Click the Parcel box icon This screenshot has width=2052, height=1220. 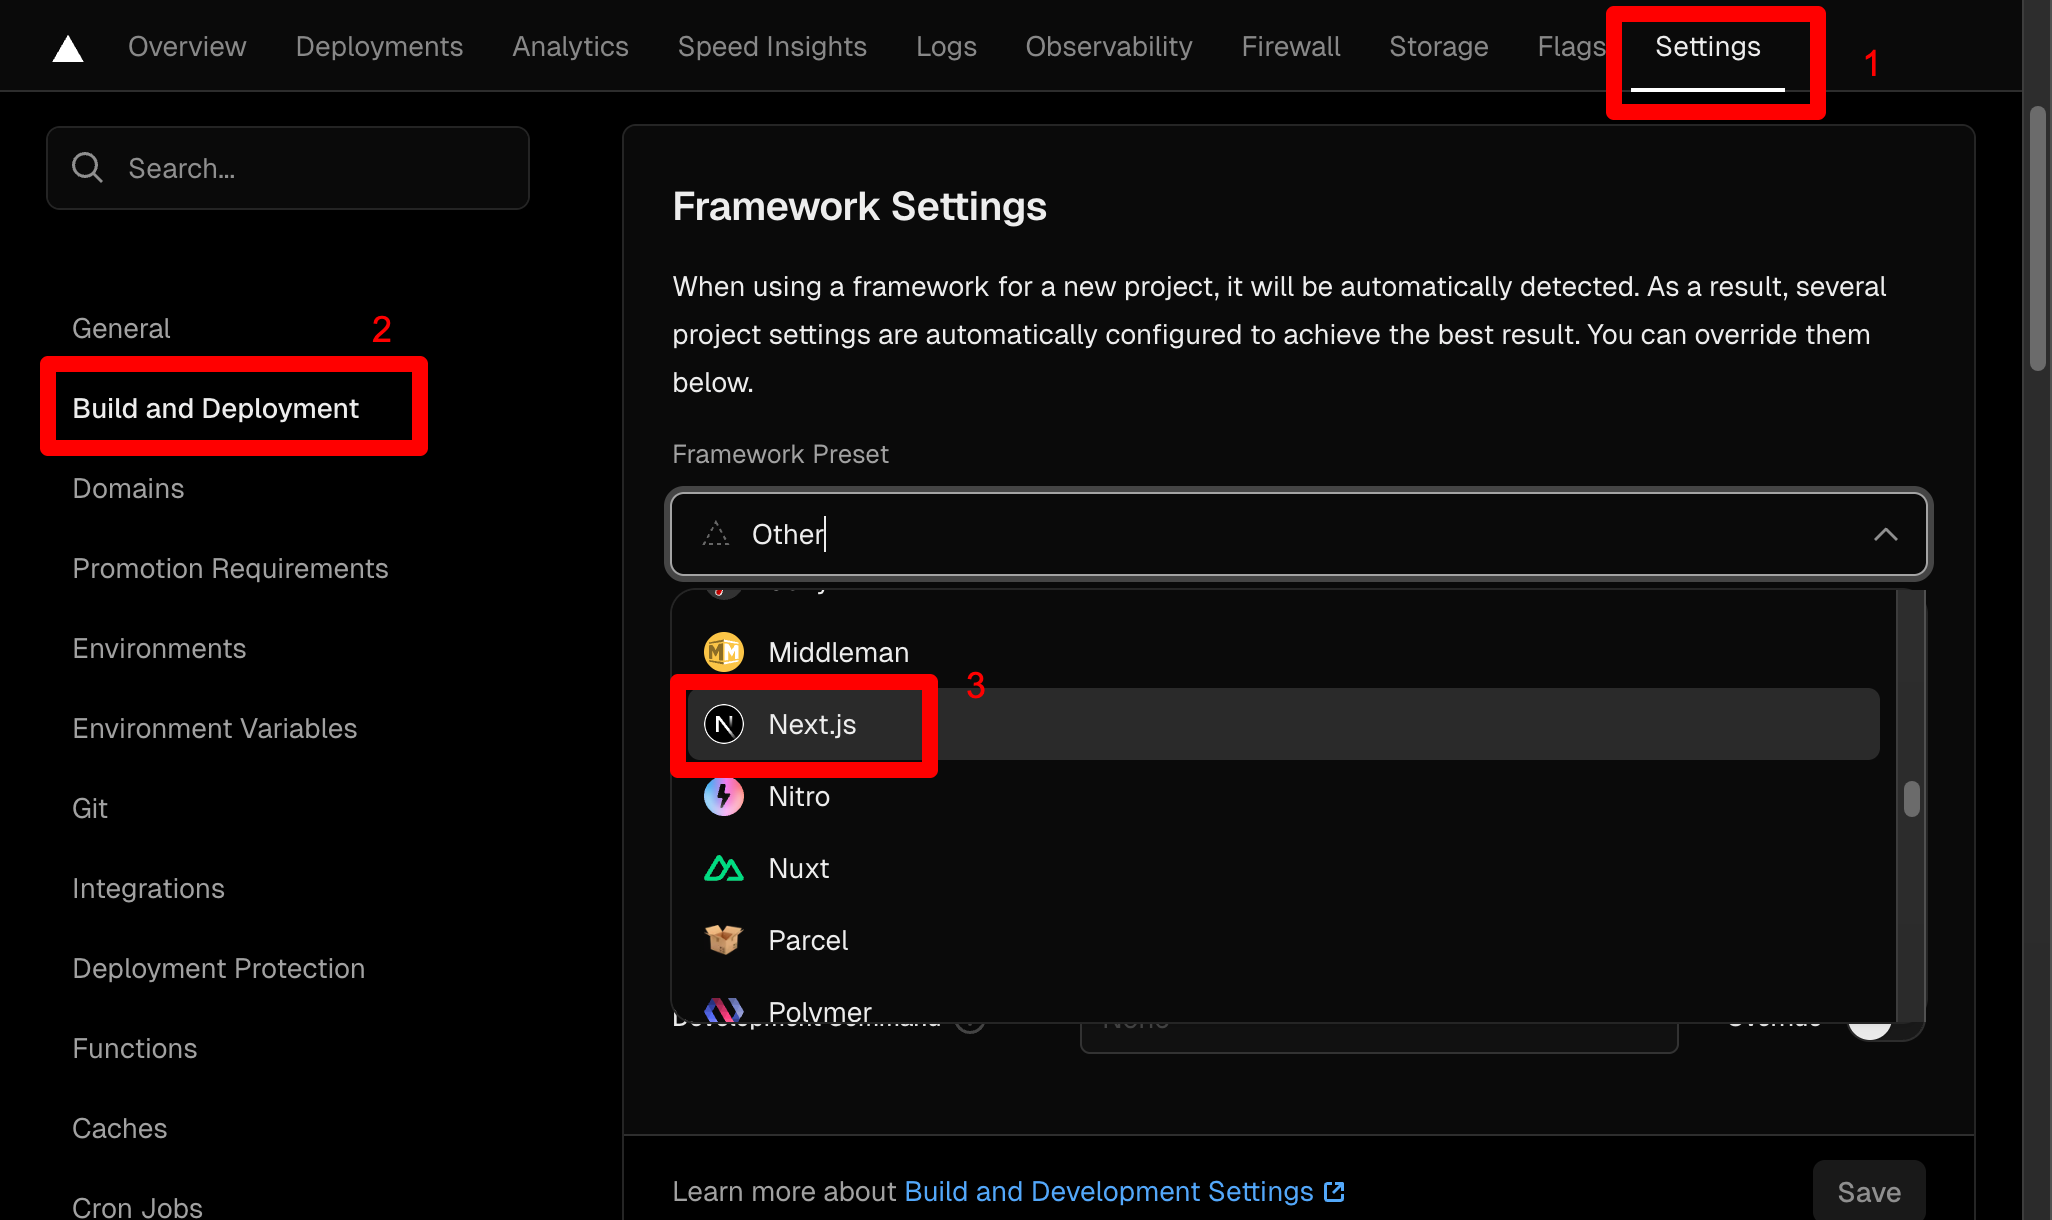click(724, 940)
